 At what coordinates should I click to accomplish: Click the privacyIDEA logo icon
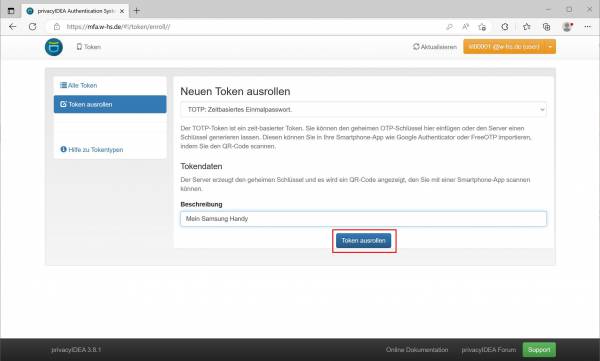click(x=54, y=47)
